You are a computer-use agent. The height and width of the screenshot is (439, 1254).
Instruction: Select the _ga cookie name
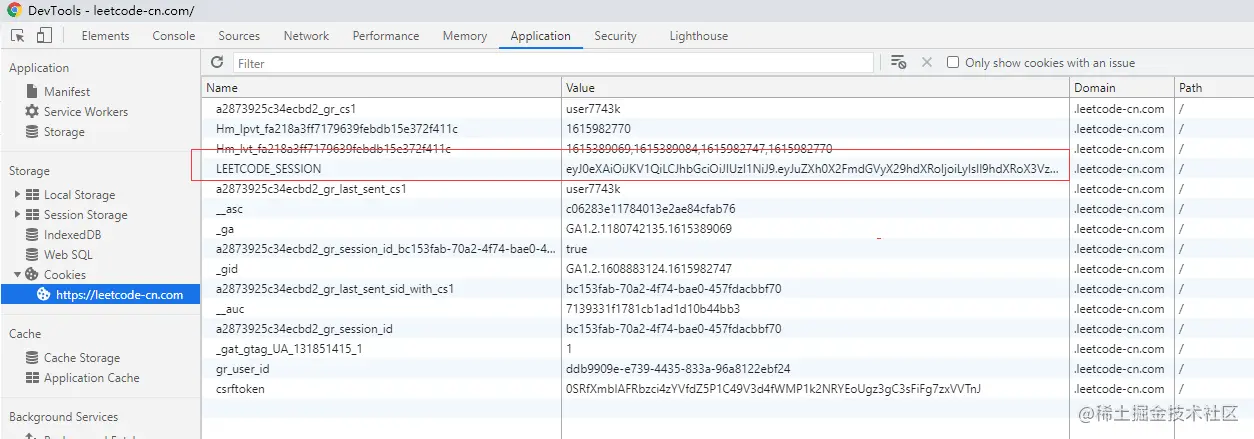tap(225, 229)
